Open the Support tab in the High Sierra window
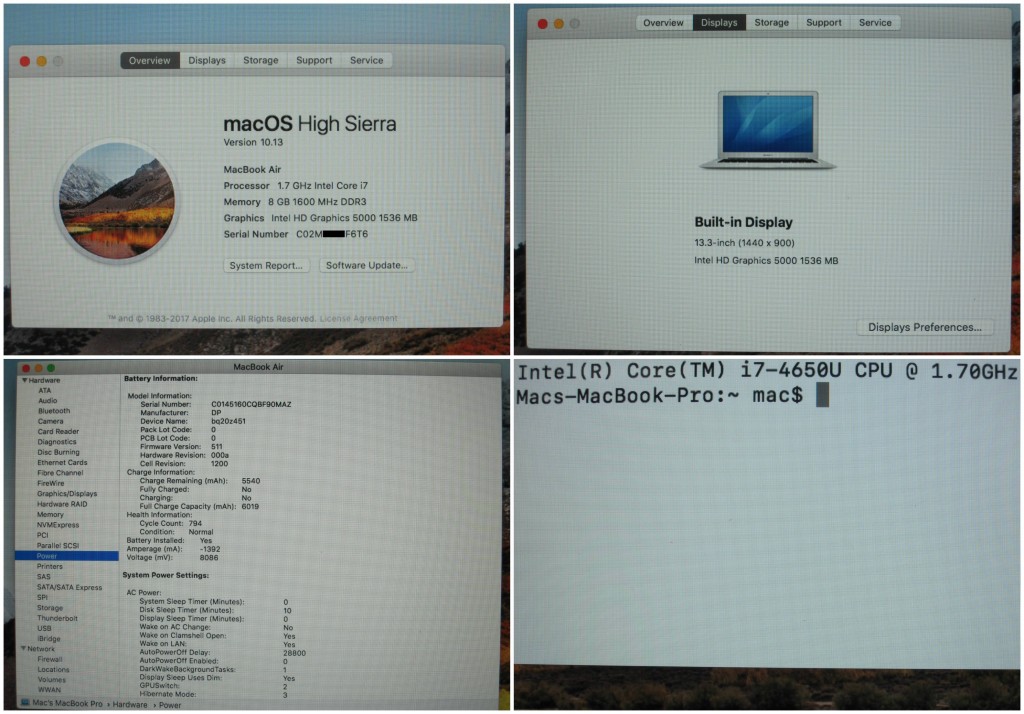This screenshot has width=1024, height=714. 314,60
